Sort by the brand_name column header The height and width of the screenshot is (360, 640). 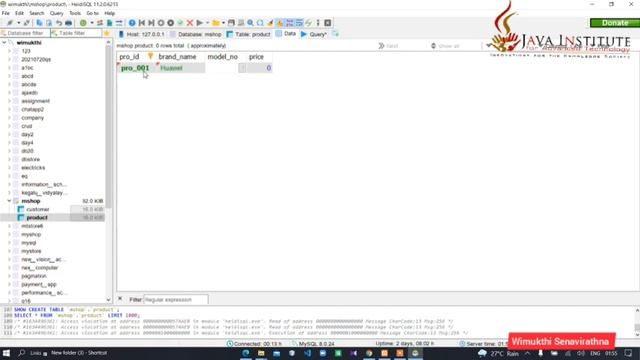(177, 57)
